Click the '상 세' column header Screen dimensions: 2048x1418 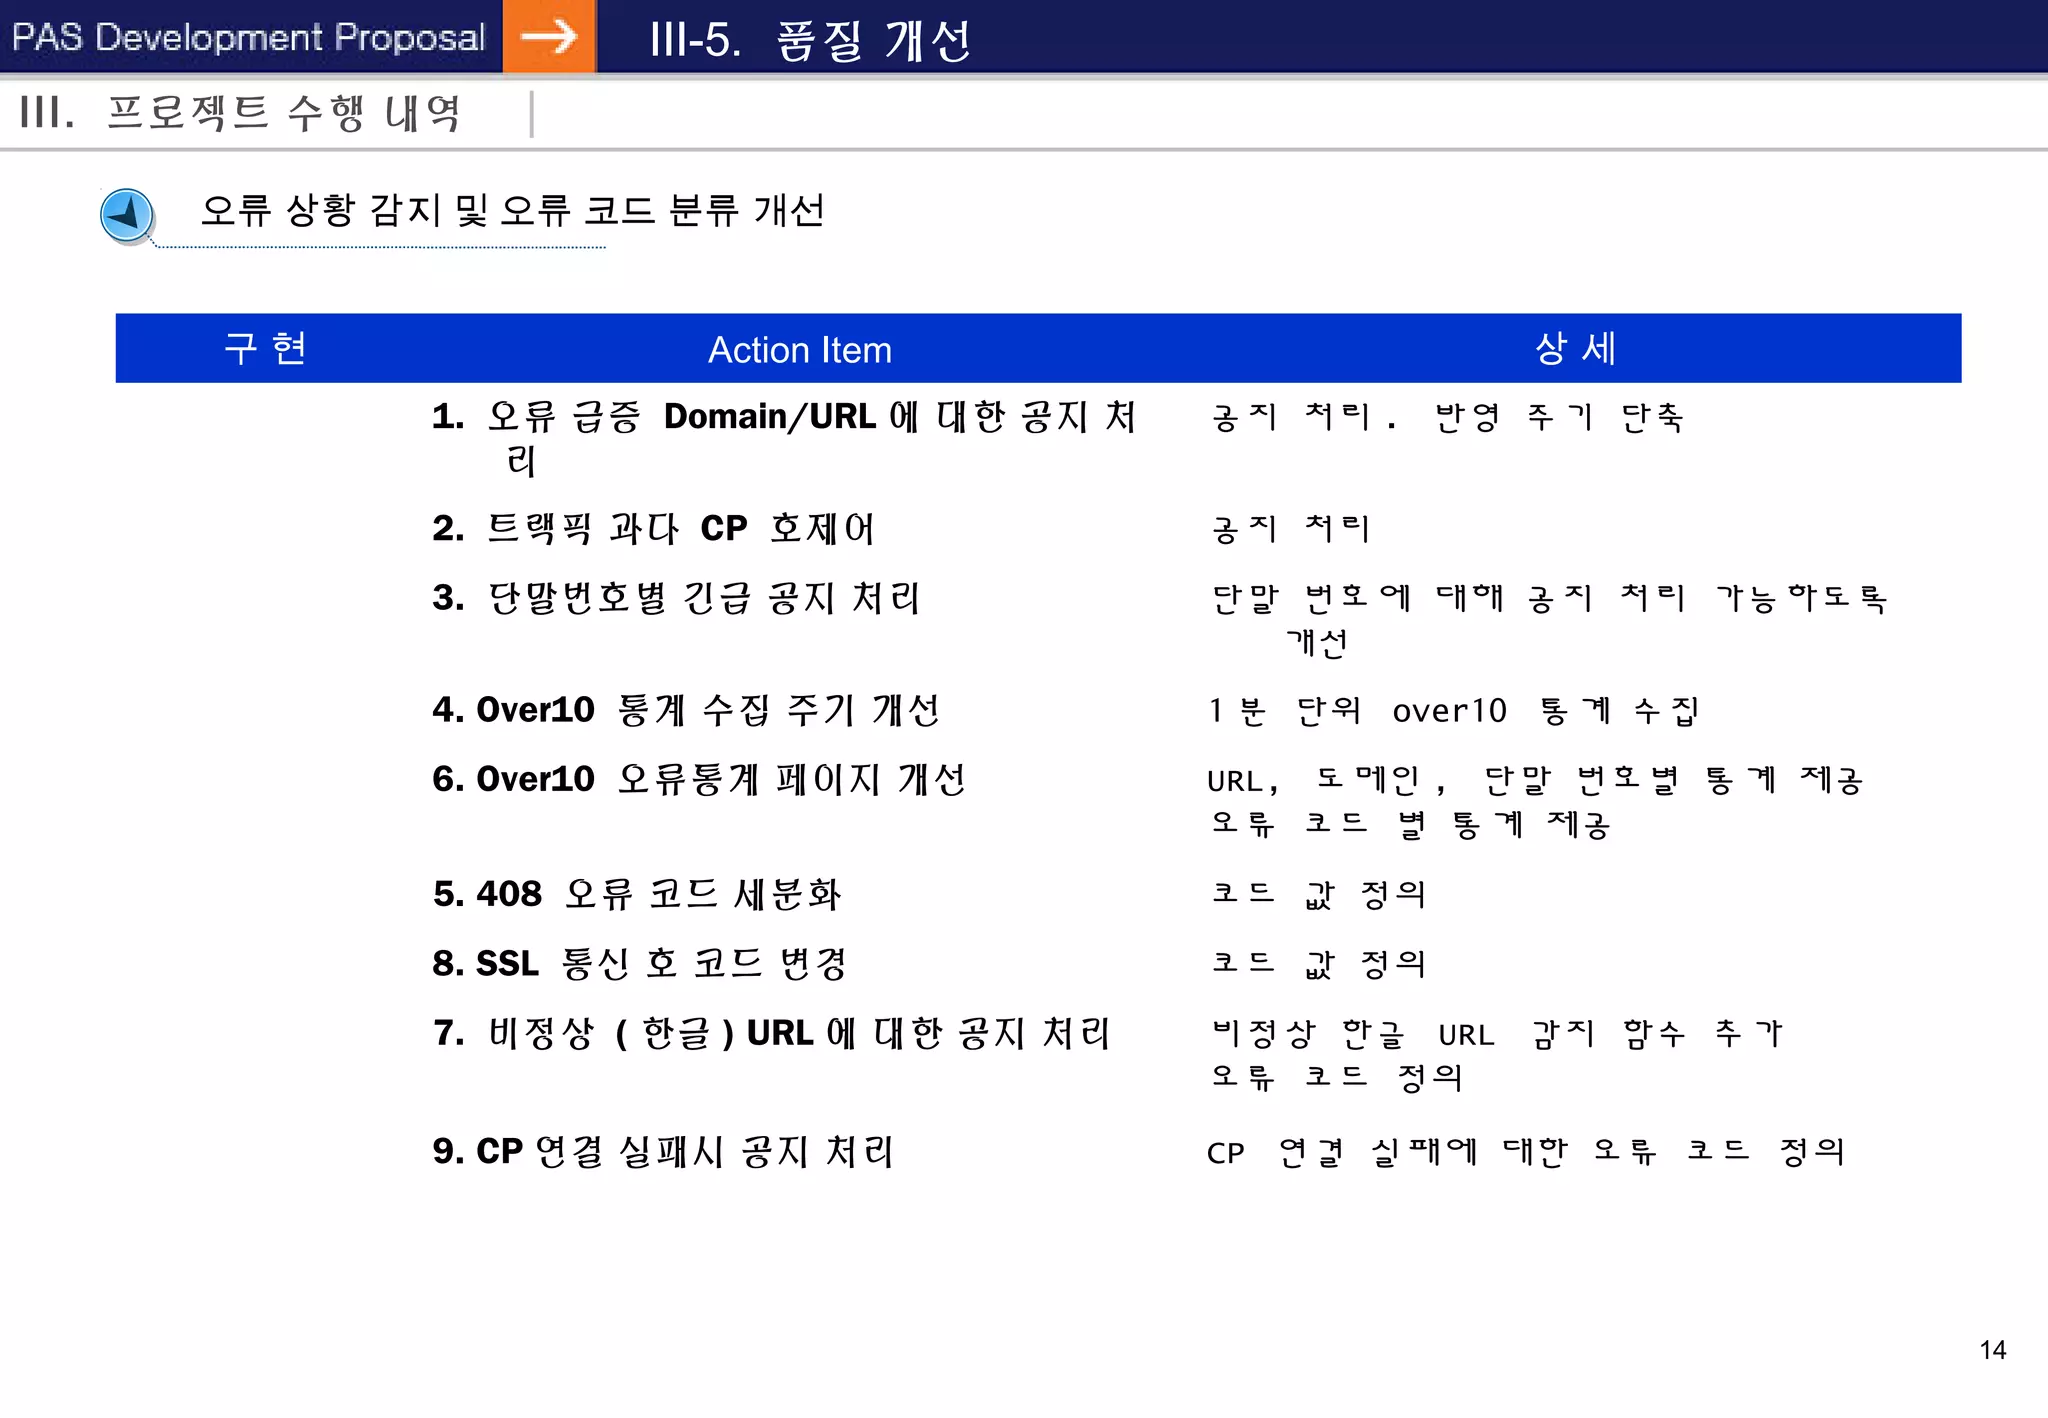pos(1575,349)
